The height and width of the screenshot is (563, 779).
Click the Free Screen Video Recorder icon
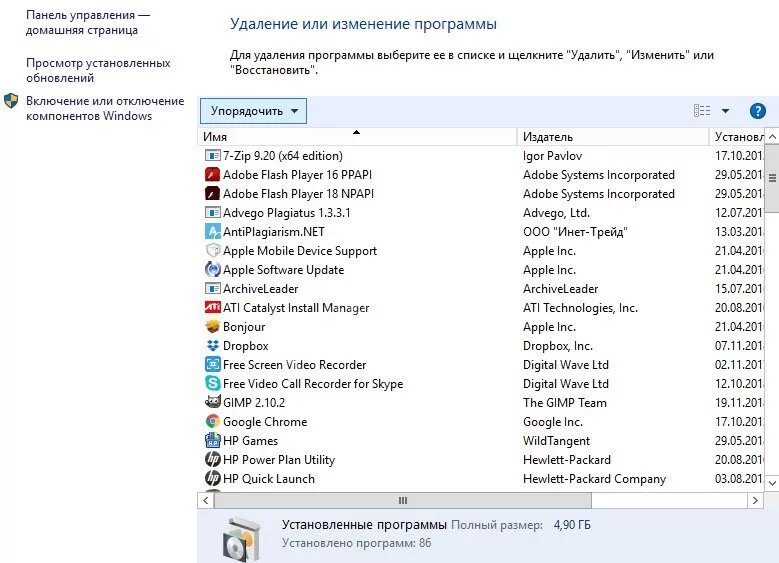tap(213, 364)
